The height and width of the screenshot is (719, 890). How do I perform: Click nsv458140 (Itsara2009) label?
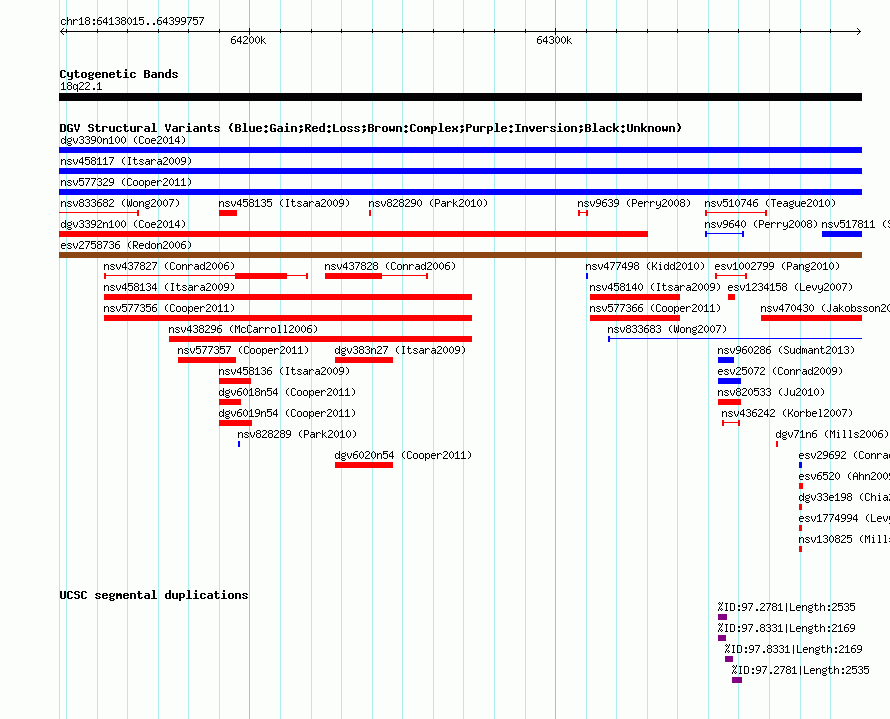(x=655, y=287)
